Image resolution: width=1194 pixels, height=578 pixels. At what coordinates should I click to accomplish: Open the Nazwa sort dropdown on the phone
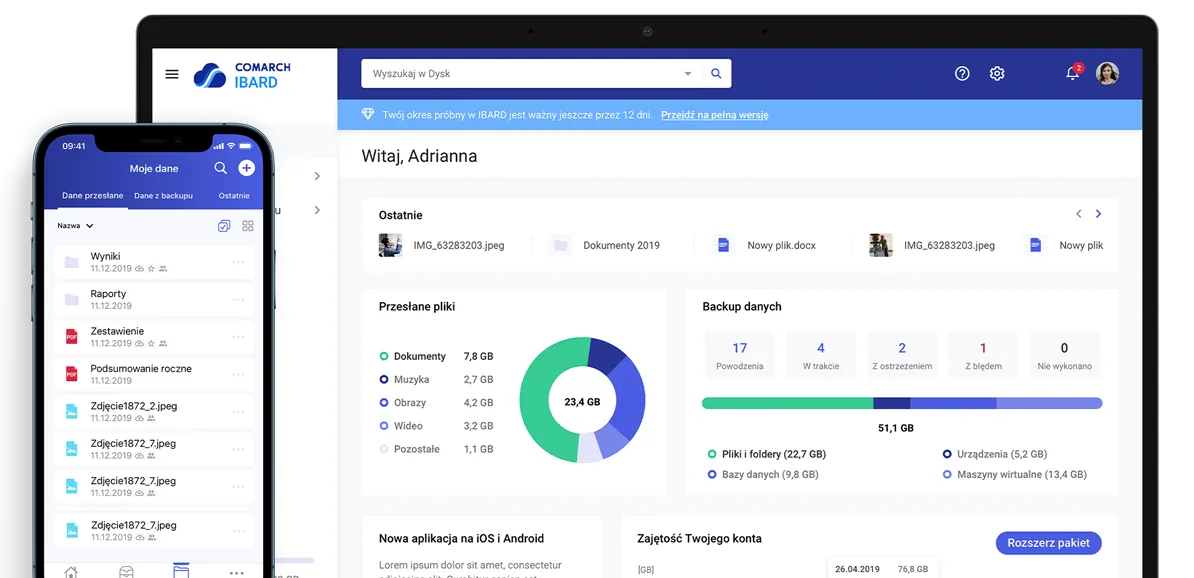tap(75, 226)
